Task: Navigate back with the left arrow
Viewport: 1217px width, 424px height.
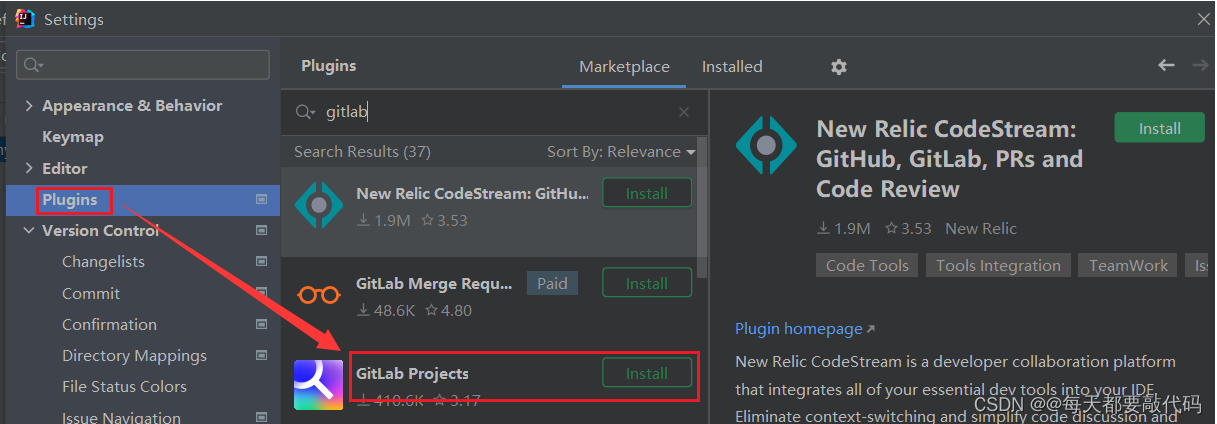Action: coord(1166,65)
